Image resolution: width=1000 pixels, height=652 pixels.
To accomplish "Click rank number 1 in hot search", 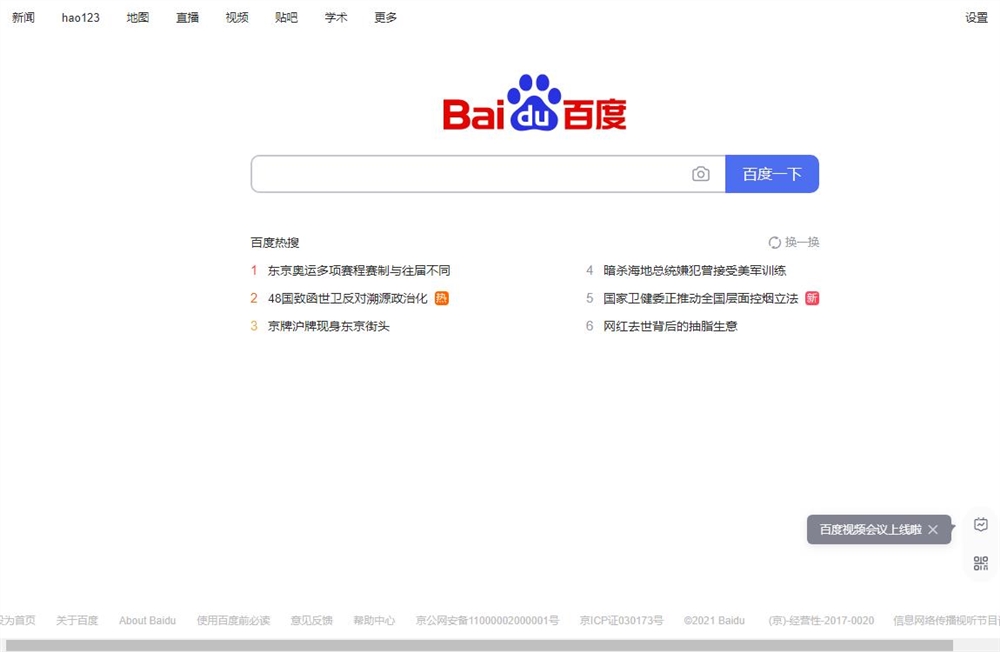I will coord(254,270).
